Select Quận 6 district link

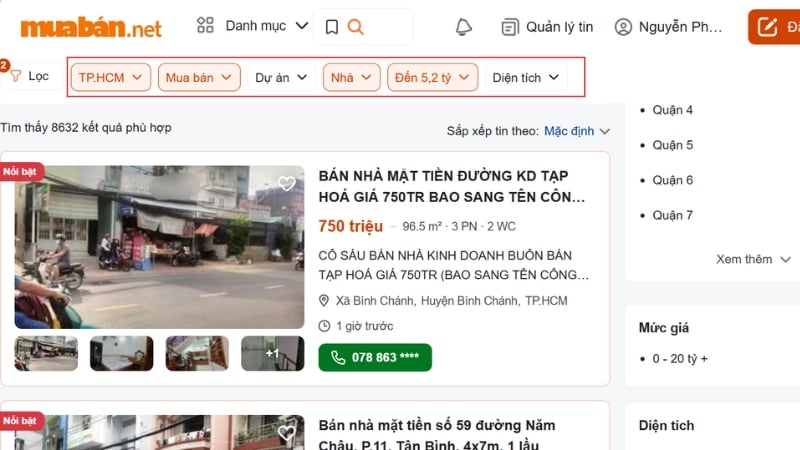672,180
